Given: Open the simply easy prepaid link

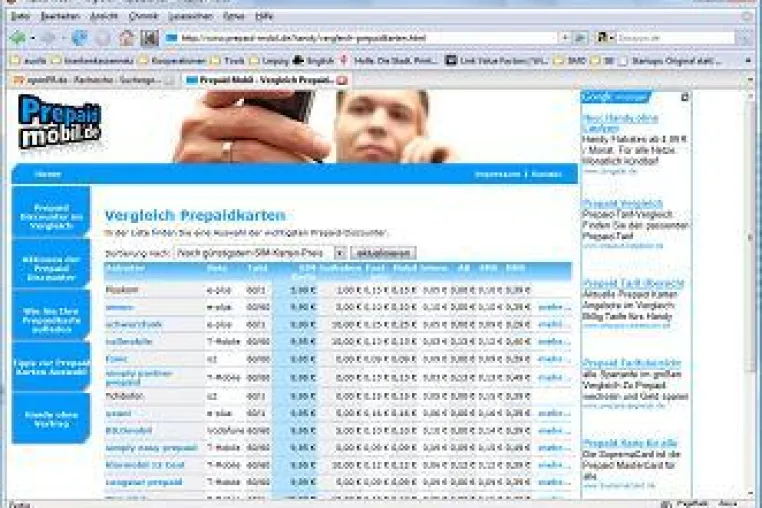Looking at the screenshot, I should pos(152,448).
